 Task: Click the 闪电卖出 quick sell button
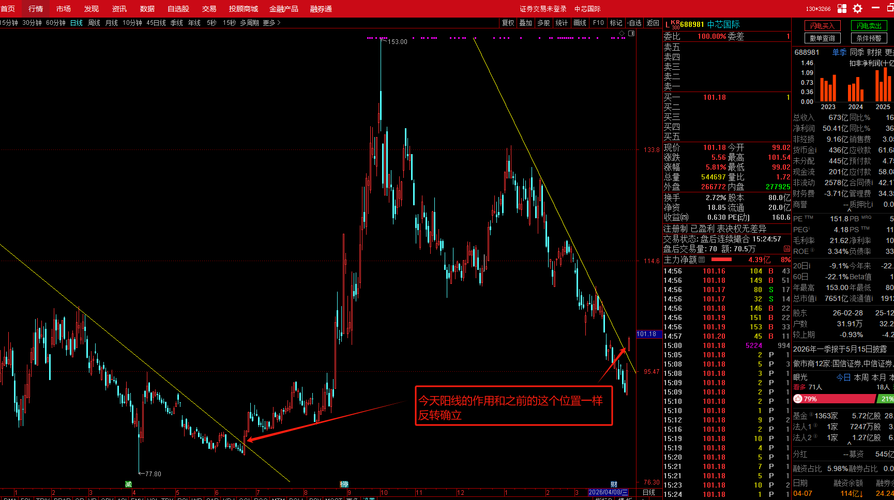[868, 26]
